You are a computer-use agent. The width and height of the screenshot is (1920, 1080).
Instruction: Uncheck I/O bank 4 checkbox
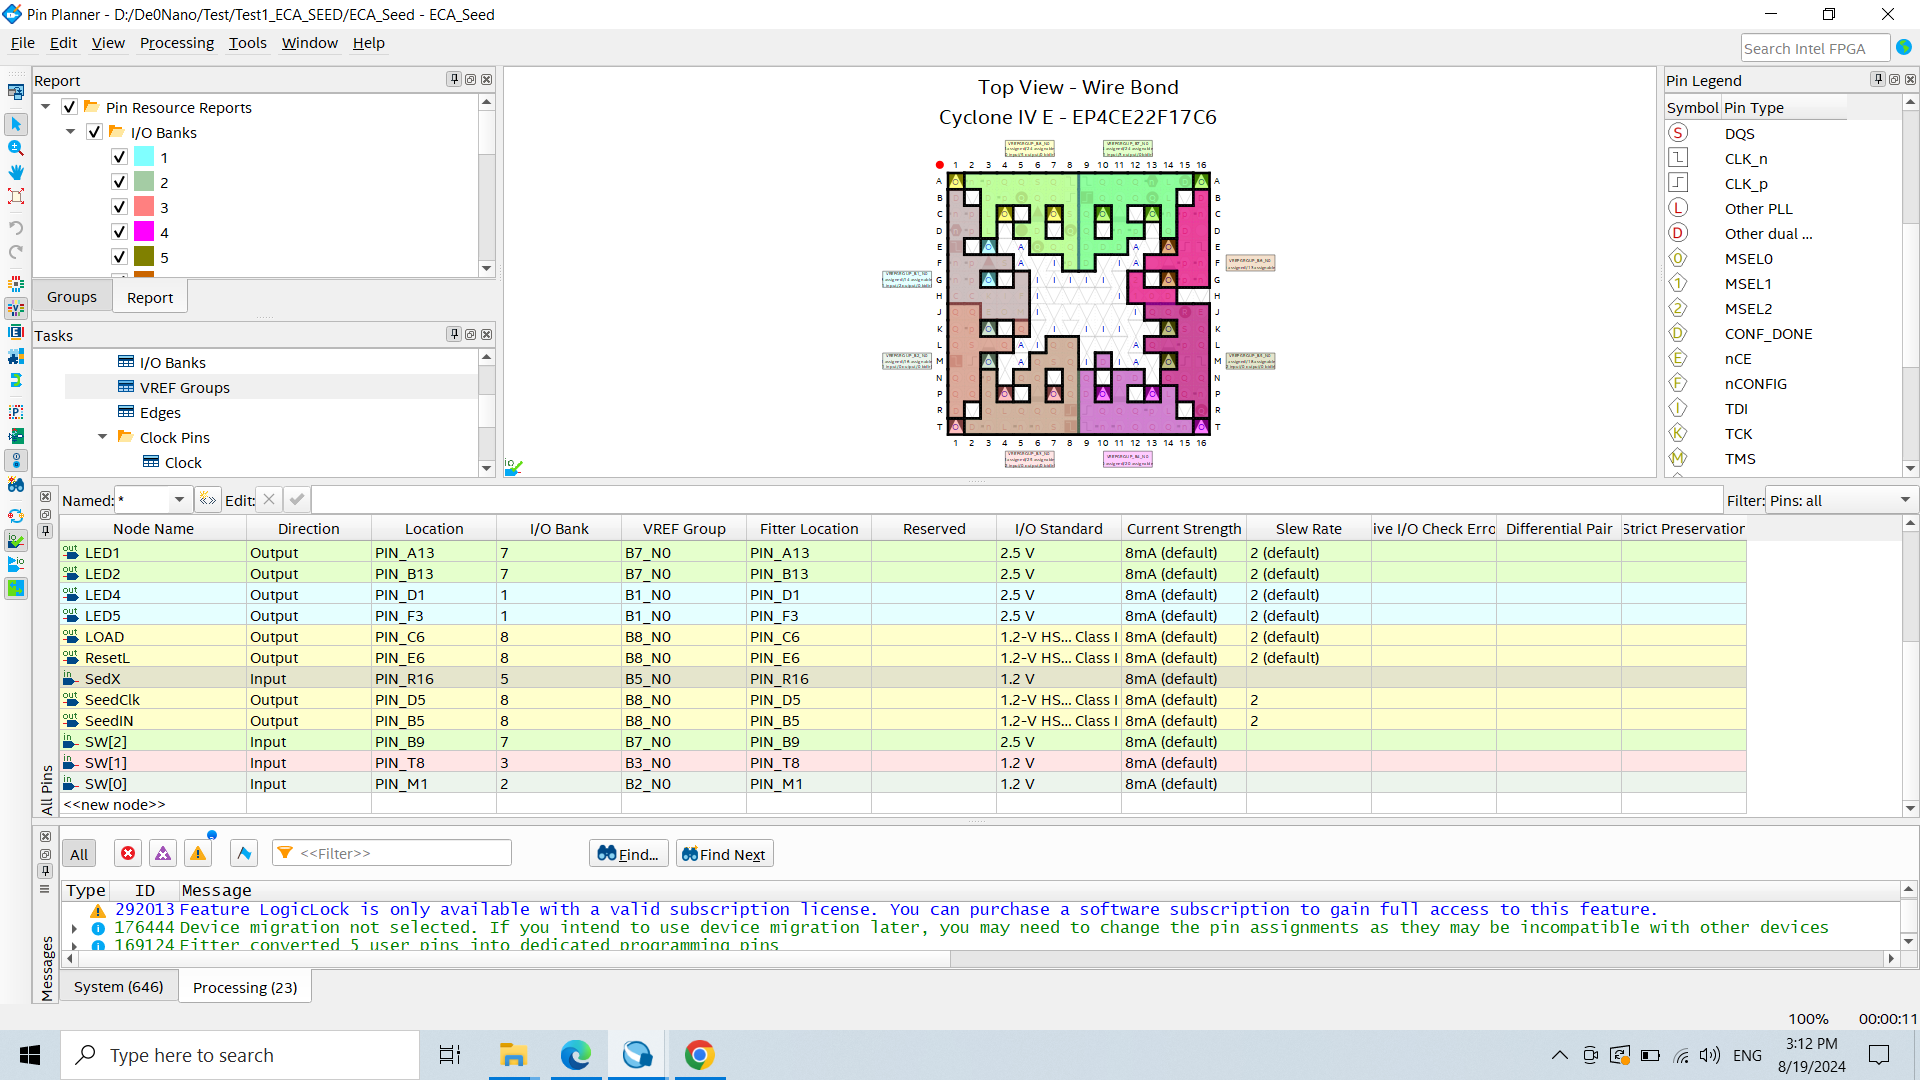coord(119,232)
